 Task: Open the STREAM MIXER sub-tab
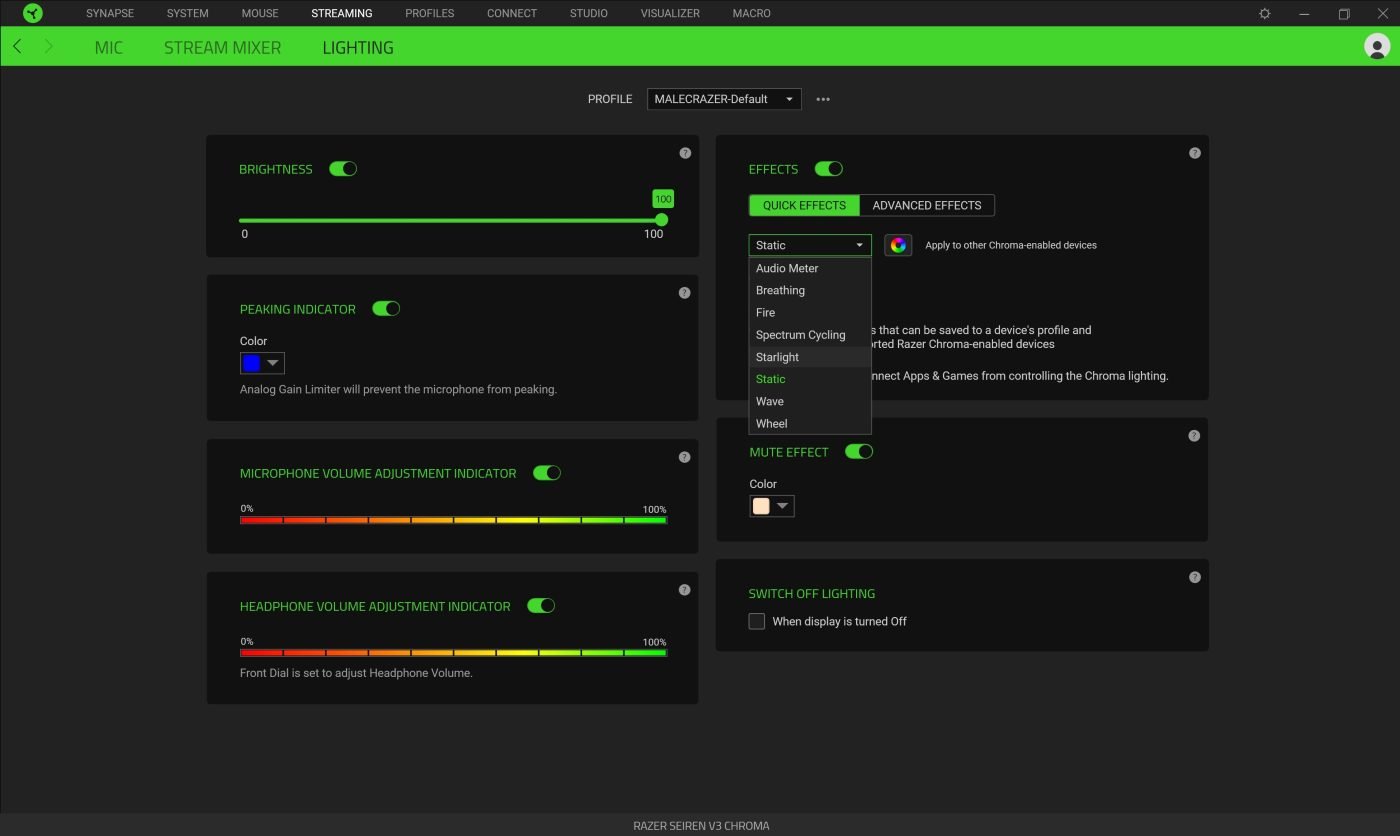(x=223, y=47)
